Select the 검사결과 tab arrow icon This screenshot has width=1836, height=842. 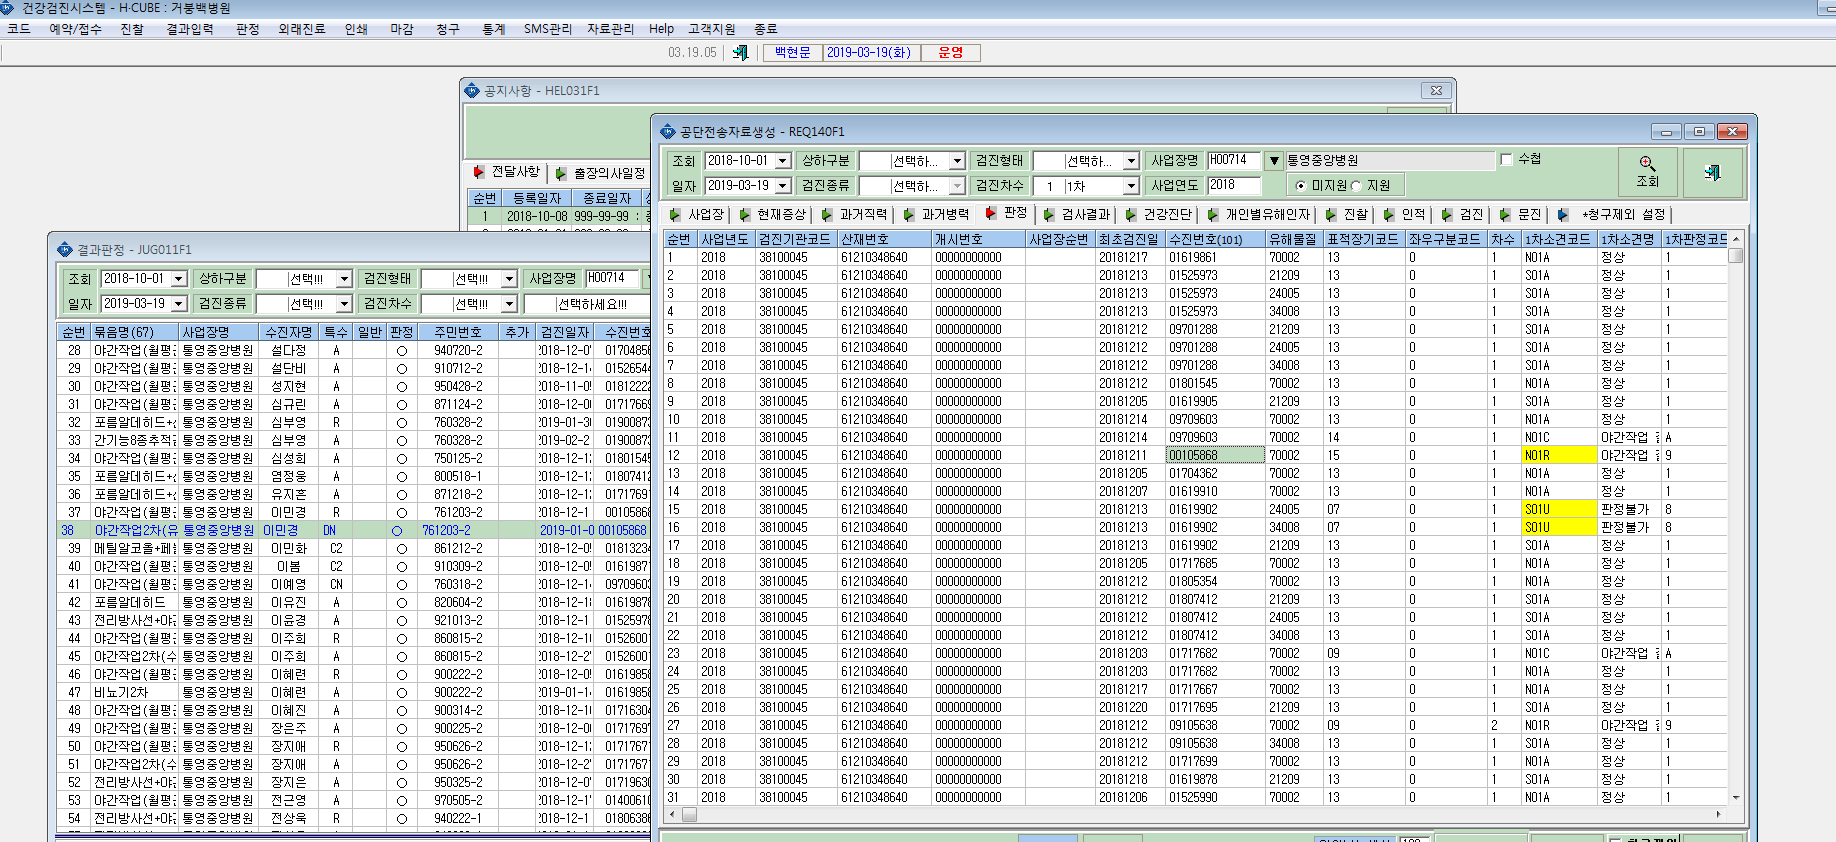[x=1049, y=214]
